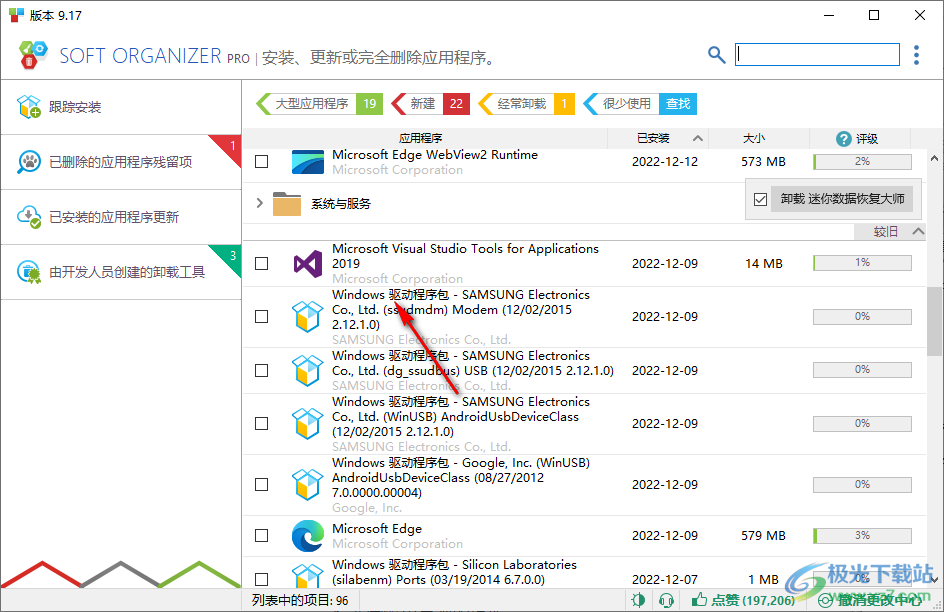The width and height of the screenshot is (944, 612).
Task: Click the 系统与服务 folder icon
Action: pyautogui.click(x=287, y=203)
